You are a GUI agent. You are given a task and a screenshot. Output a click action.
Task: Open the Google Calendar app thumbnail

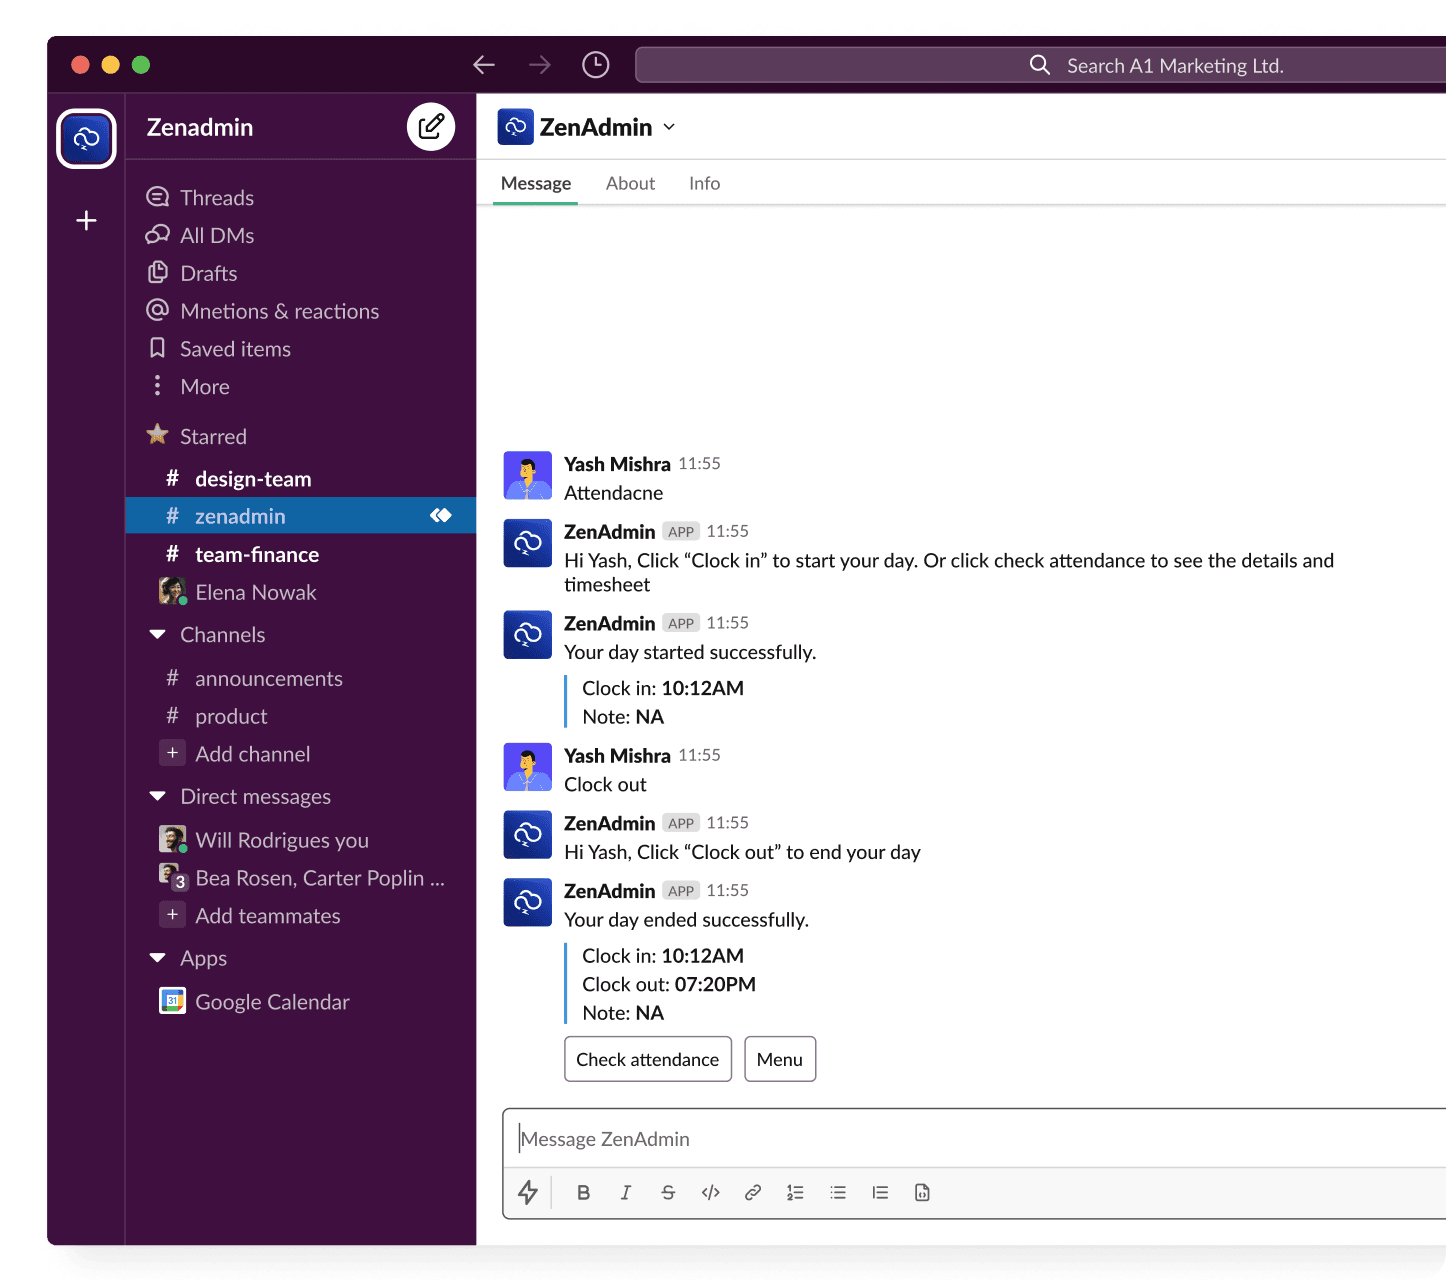(x=172, y=1001)
